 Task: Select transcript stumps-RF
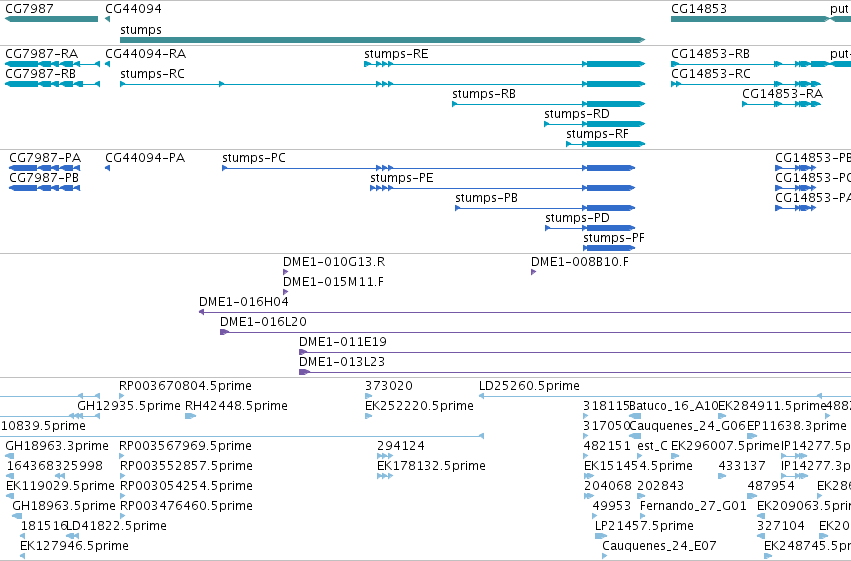pyautogui.click(x=605, y=144)
